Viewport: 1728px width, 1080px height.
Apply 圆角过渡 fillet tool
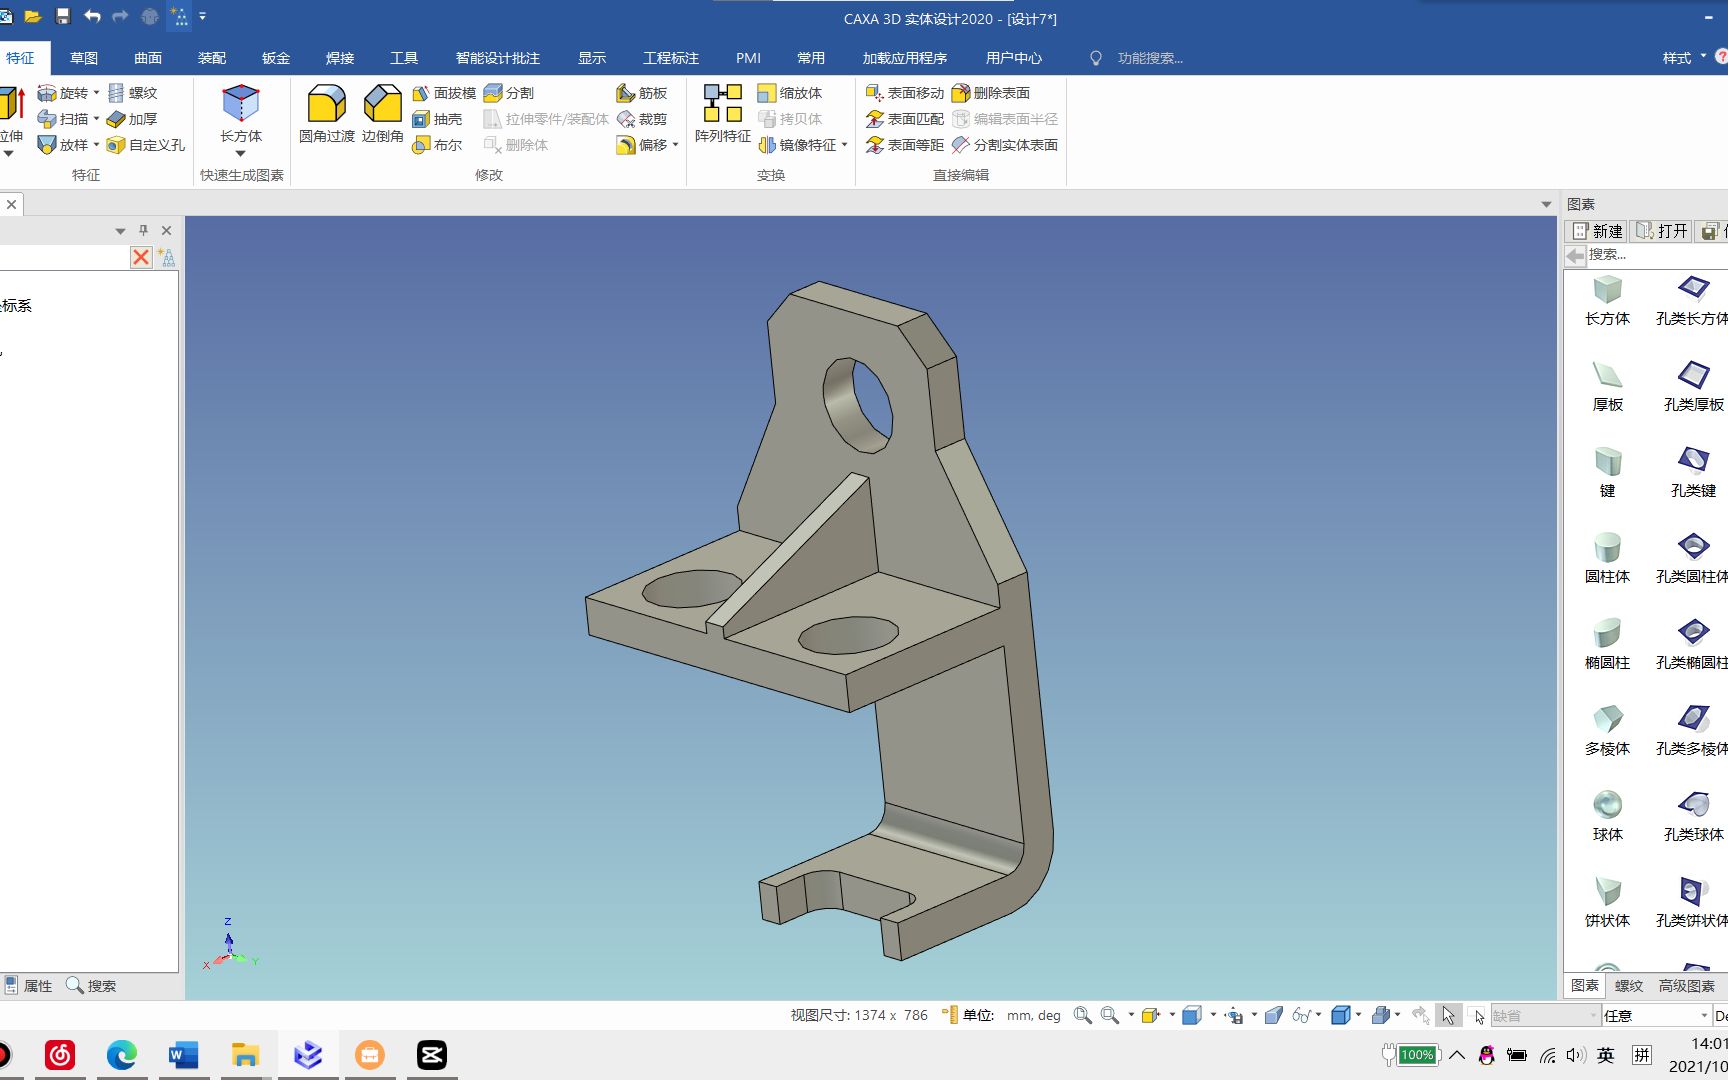click(x=327, y=114)
